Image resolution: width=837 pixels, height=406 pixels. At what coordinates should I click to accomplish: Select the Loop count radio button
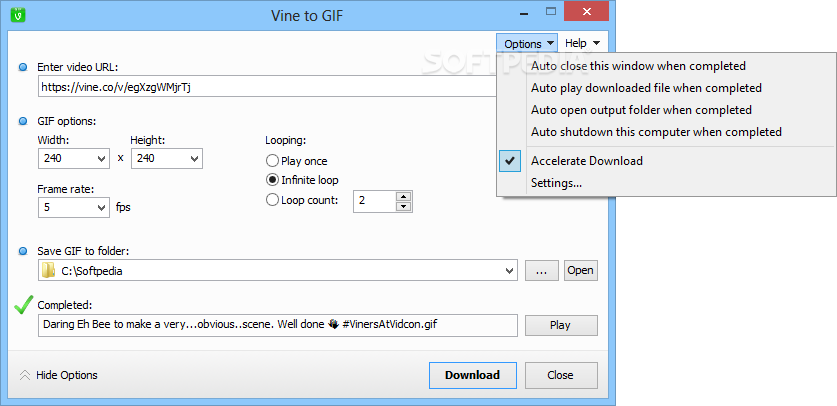click(272, 201)
